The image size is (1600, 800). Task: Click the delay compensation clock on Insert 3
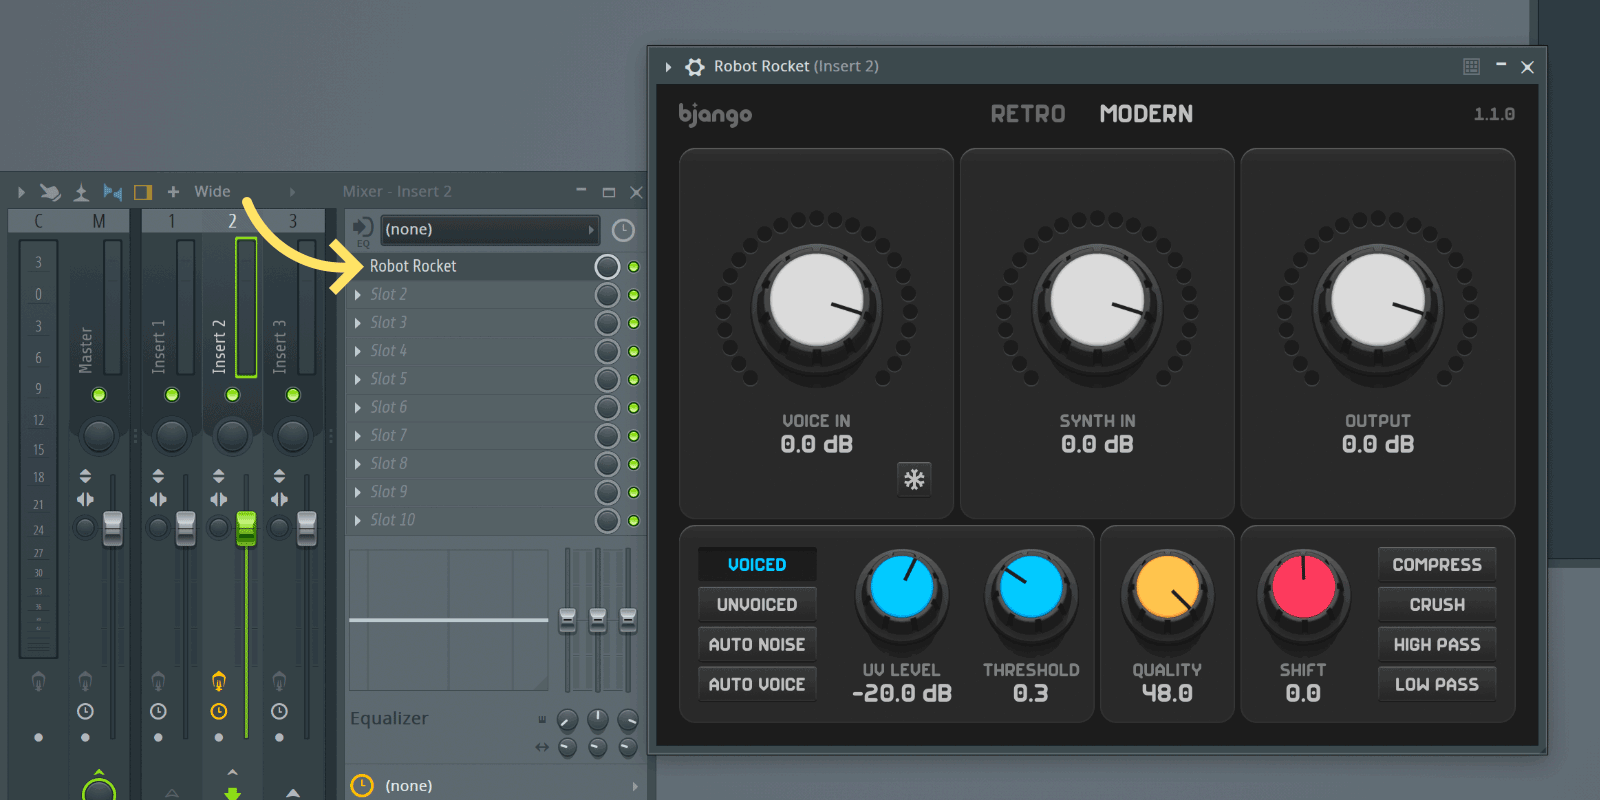coord(279,712)
